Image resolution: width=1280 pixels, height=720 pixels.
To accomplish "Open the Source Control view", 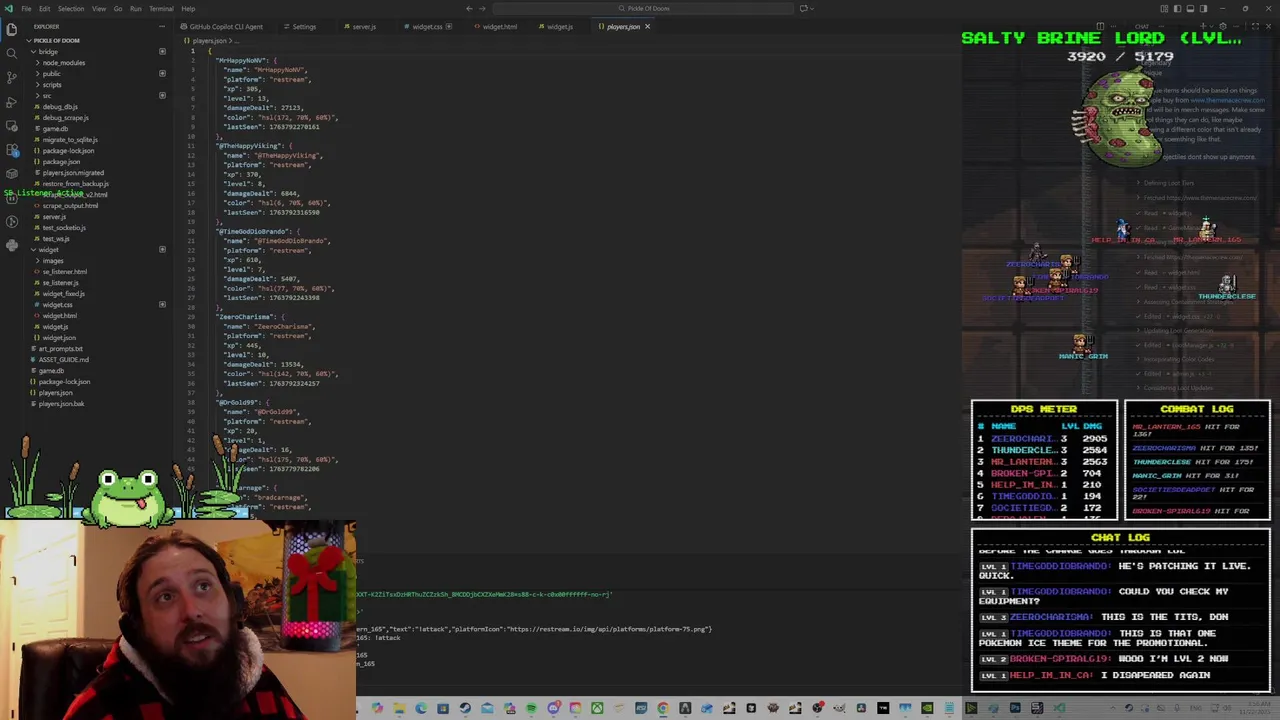I will [12, 77].
